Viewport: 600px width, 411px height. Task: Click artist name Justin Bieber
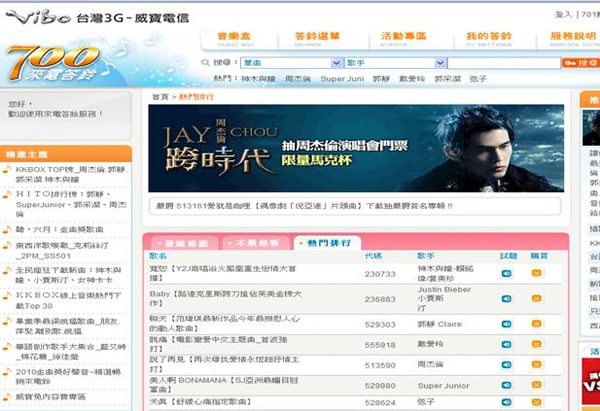(x=444, y=289)
